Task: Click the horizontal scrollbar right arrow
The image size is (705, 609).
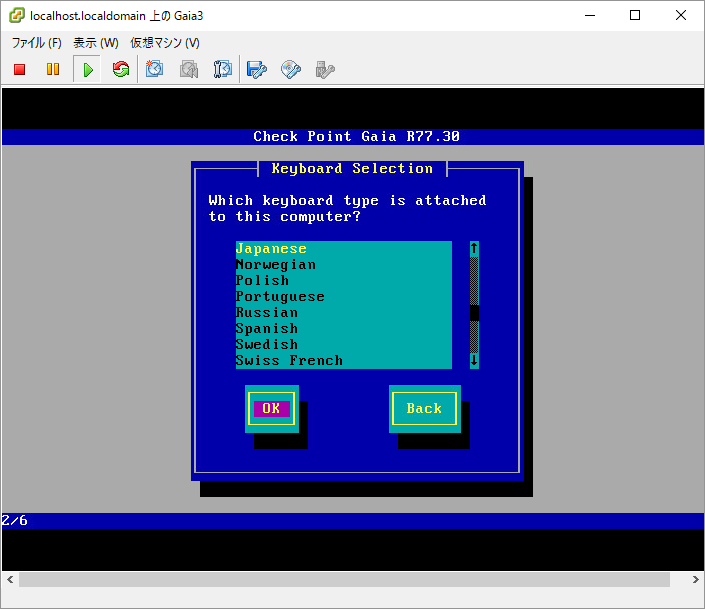Action: (695, 580)
